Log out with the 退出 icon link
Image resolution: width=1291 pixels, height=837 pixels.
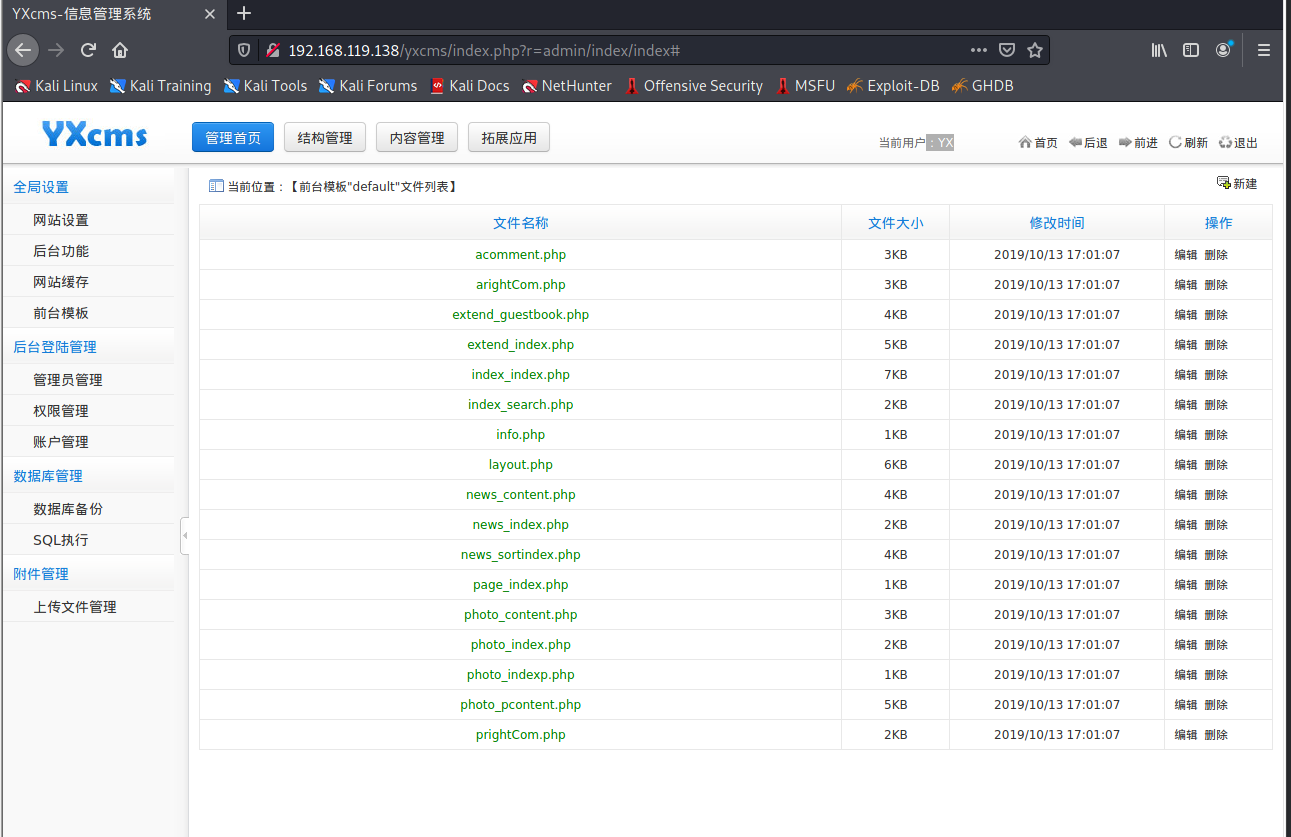click(x=1238, y=143)
